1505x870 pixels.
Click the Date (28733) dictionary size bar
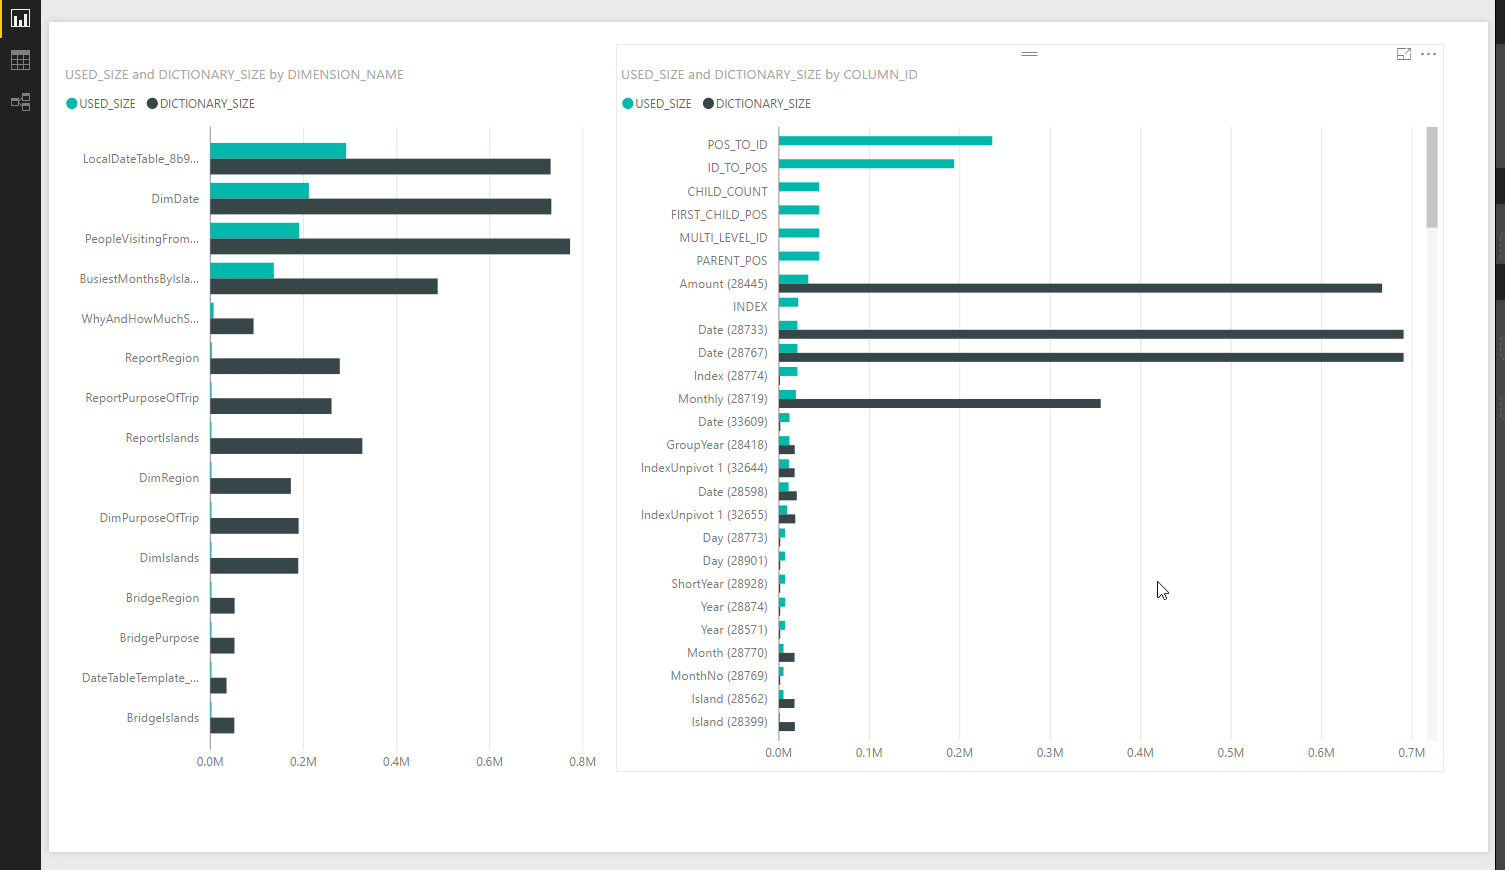click(x=1090, y=334)
